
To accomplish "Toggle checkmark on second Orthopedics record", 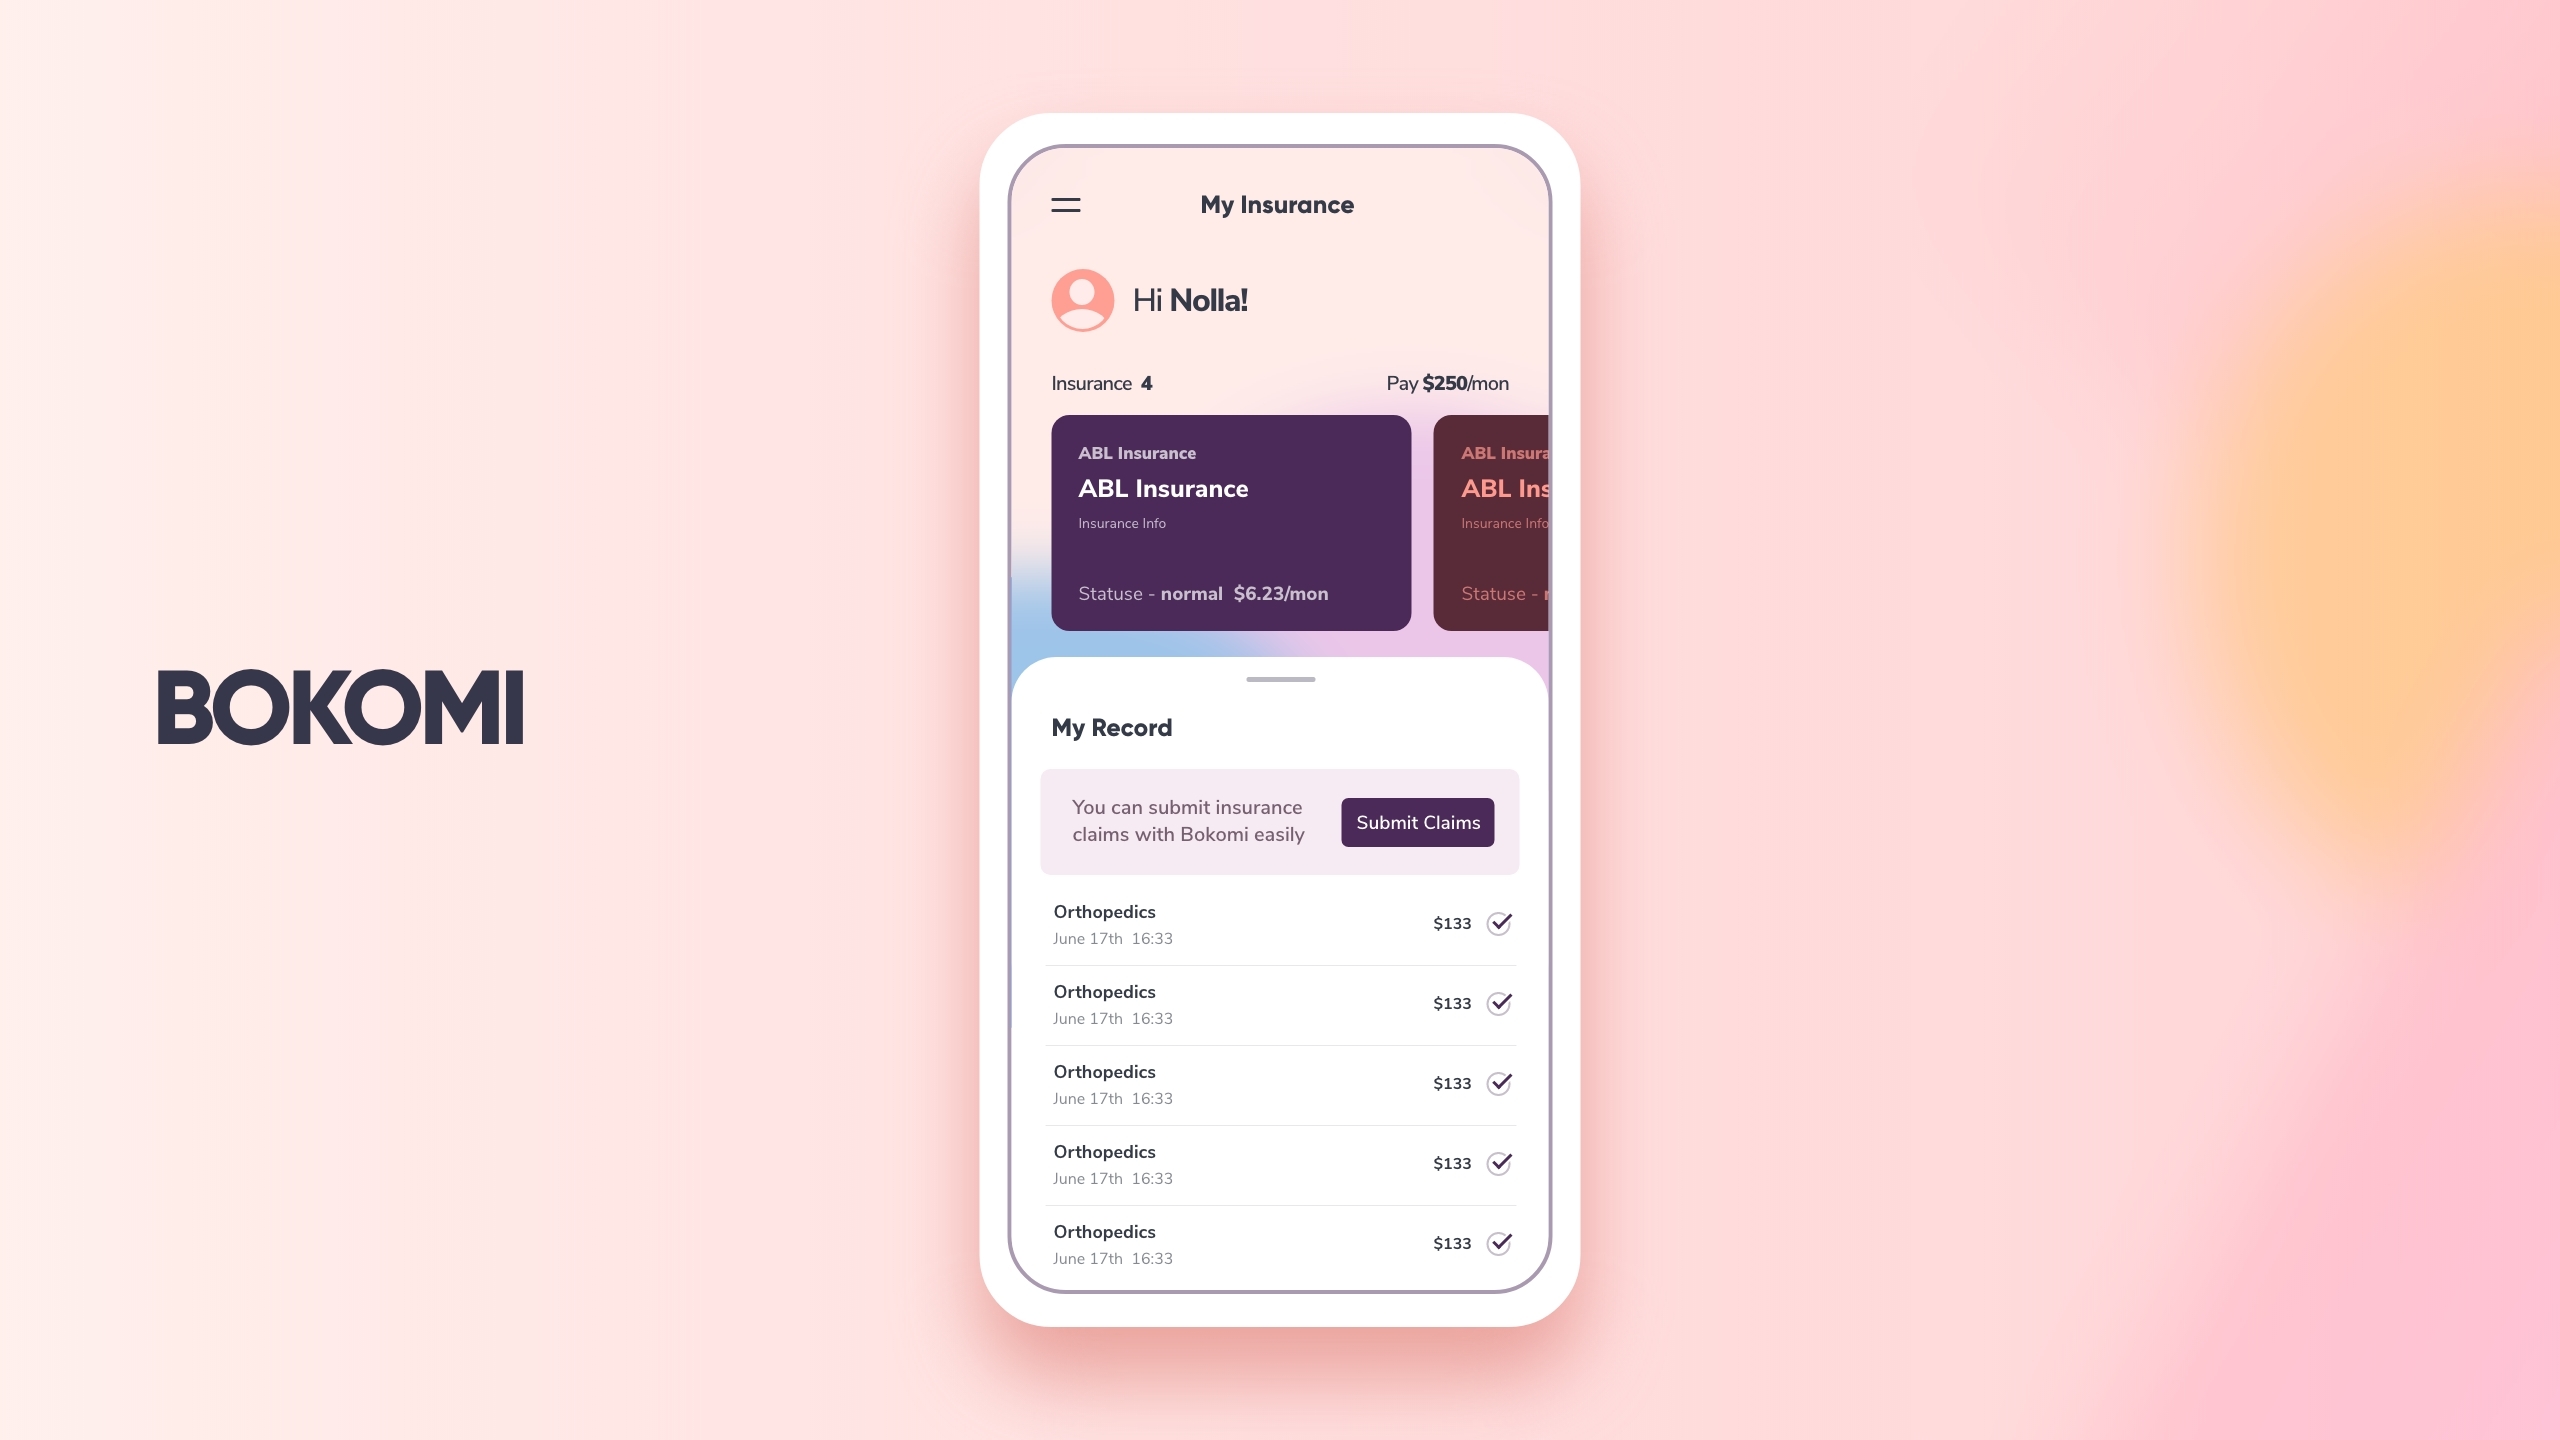I will 1500,1002.
